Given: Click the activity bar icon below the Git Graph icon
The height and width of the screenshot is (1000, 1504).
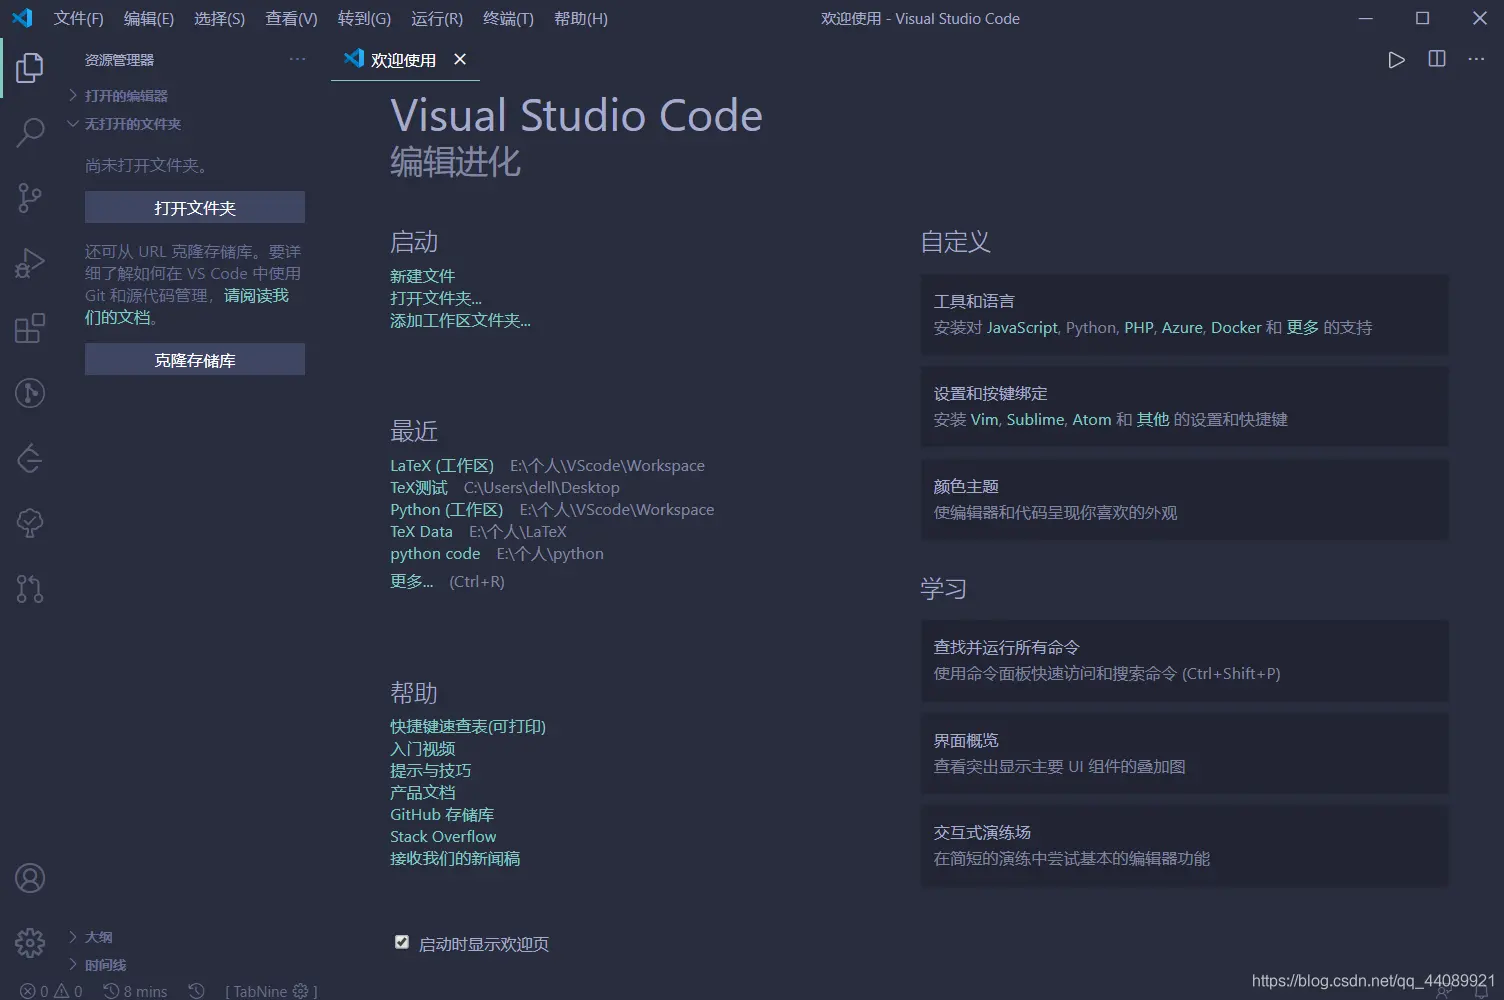Looking at the screenshot, I should 30,458.
